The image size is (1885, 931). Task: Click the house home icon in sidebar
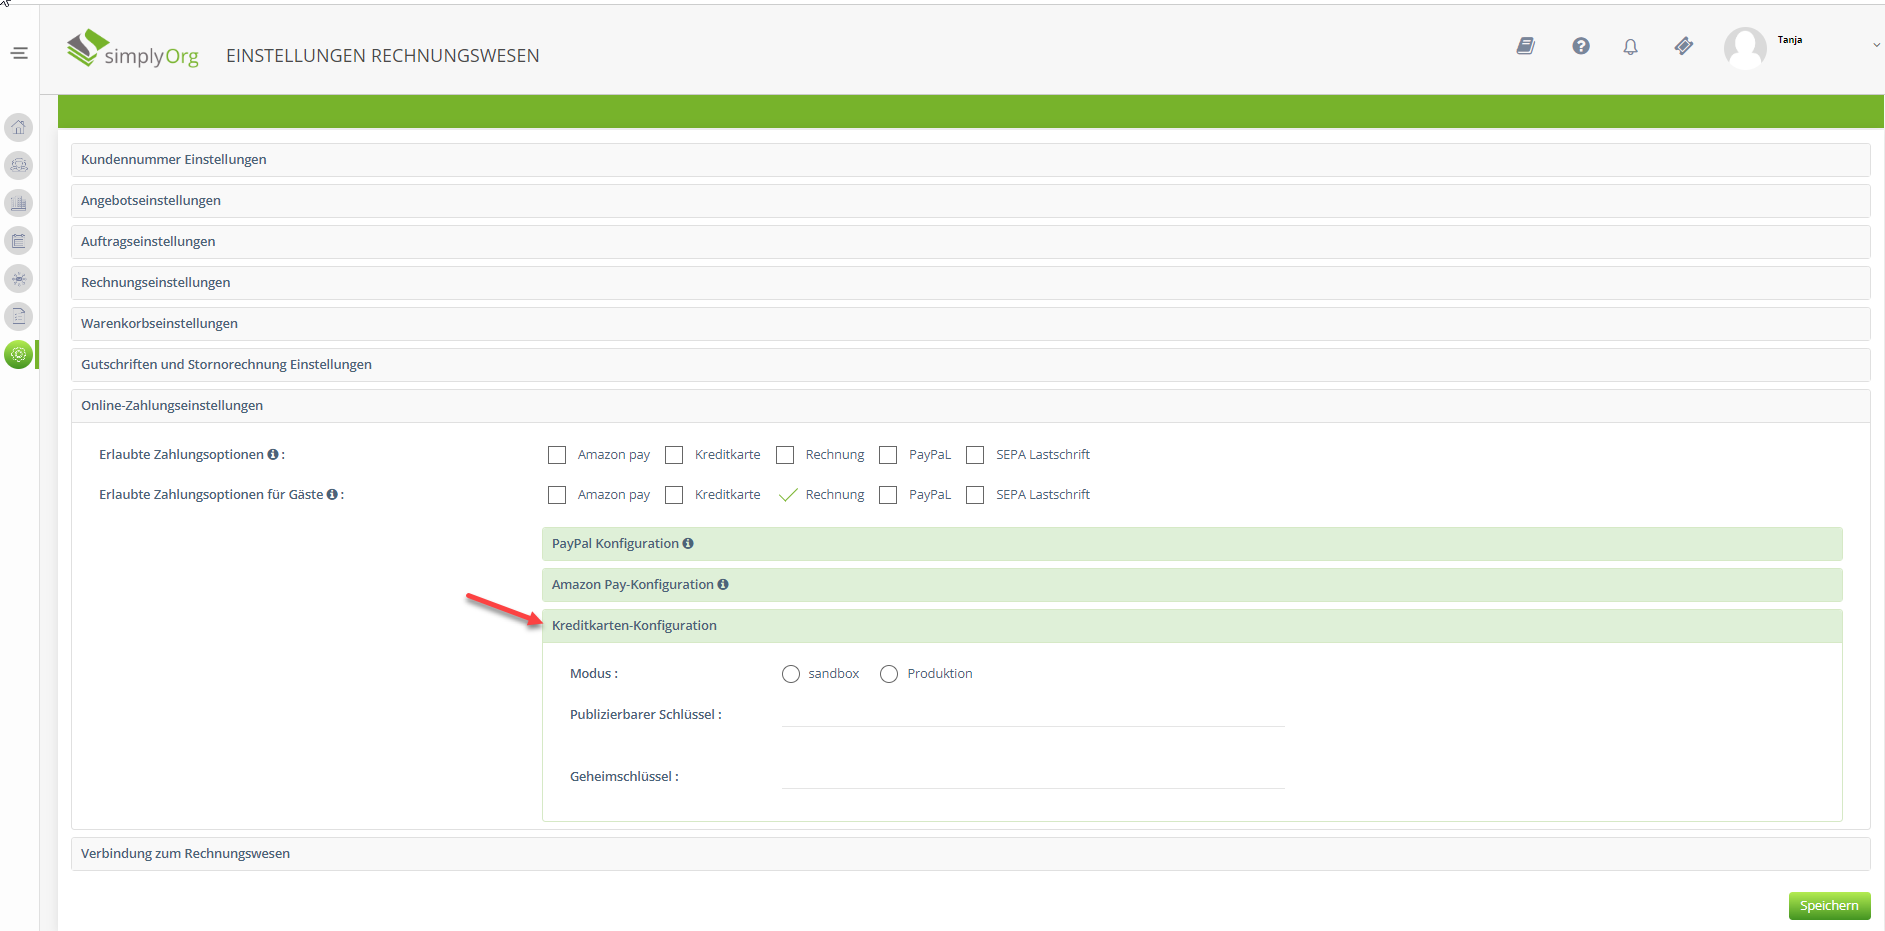[x=19, y=127]
